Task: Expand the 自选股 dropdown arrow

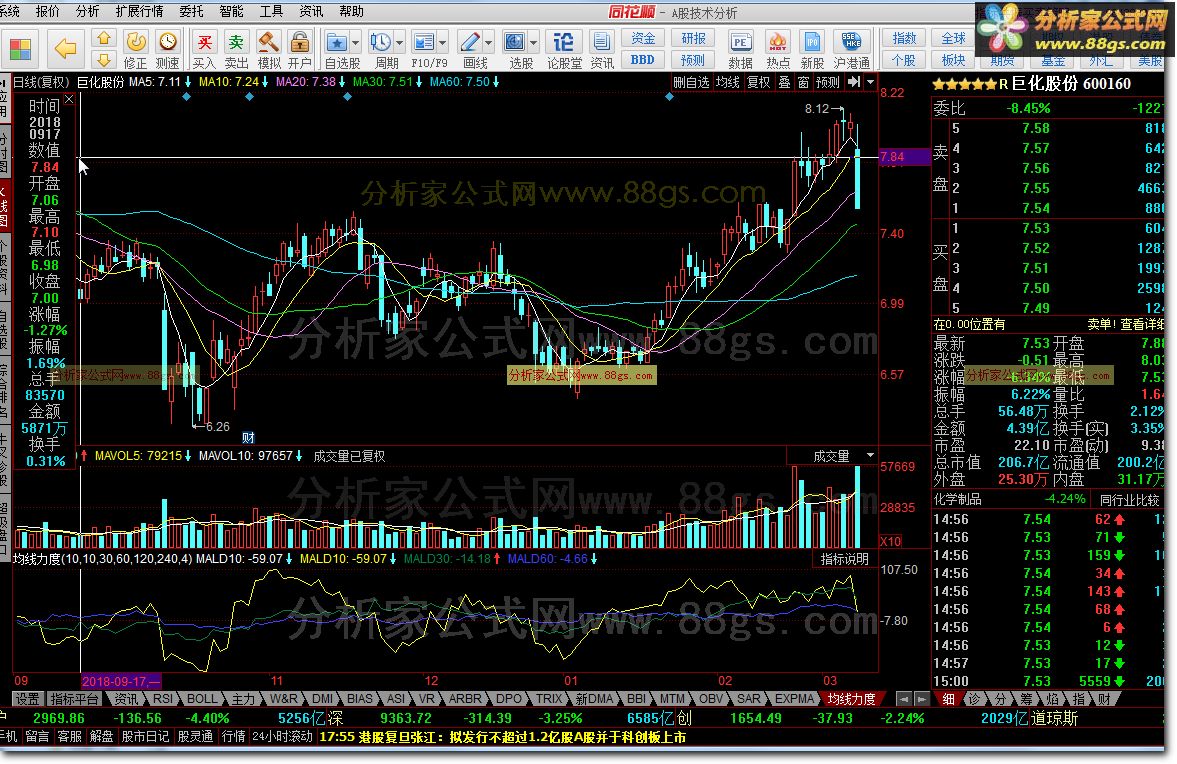Action: (x=356, y=42)
